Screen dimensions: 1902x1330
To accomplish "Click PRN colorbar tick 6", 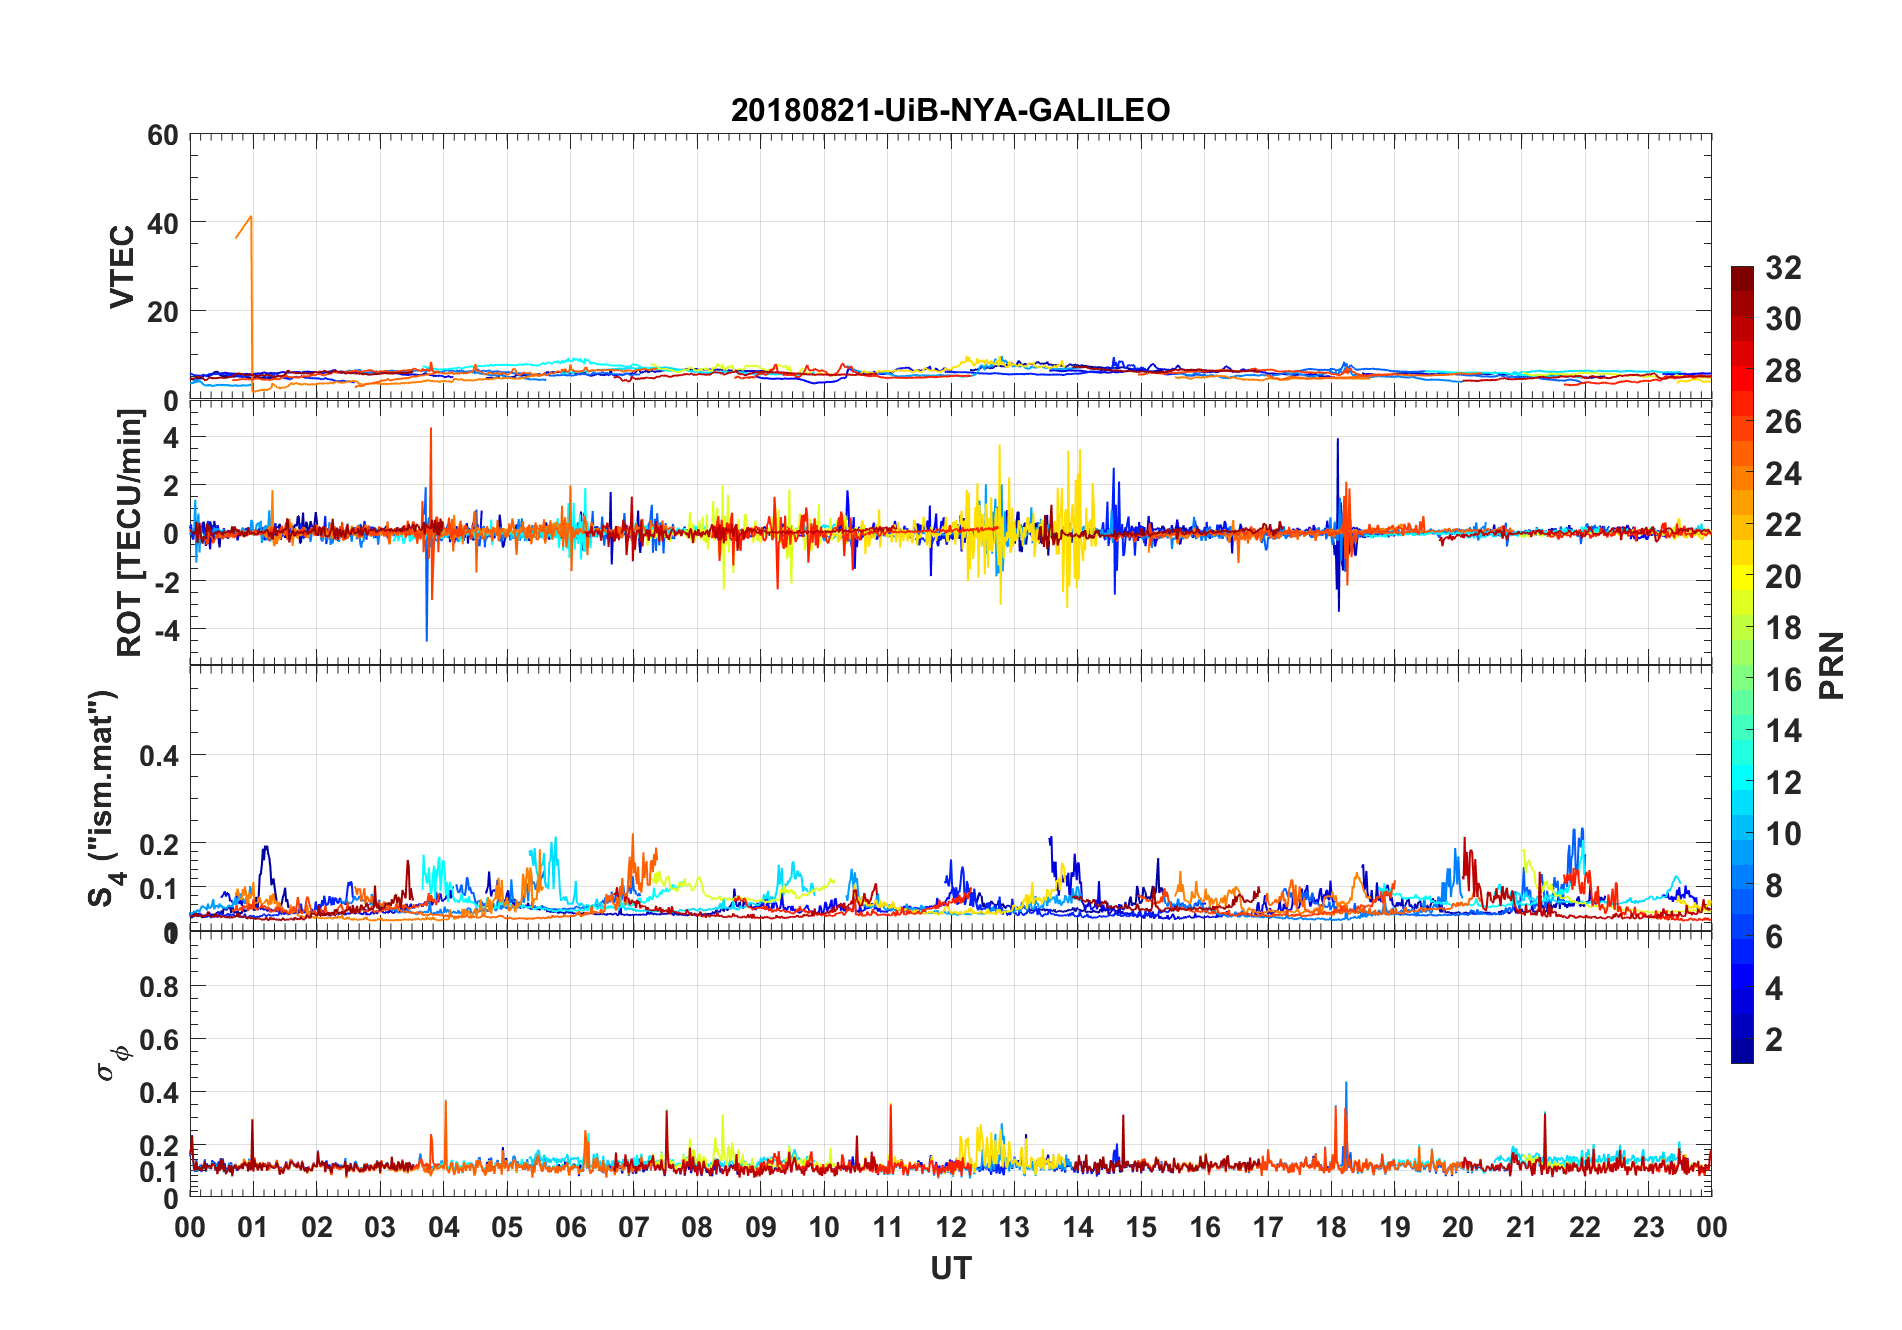I will coord(1775,937).
